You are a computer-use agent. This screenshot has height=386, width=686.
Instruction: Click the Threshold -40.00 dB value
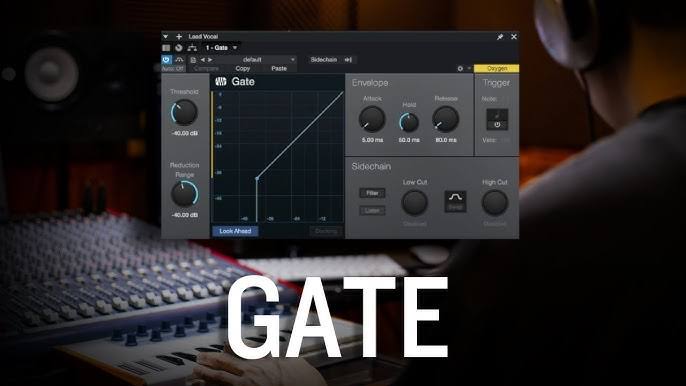pyautogui.click(x=185, y=133)
